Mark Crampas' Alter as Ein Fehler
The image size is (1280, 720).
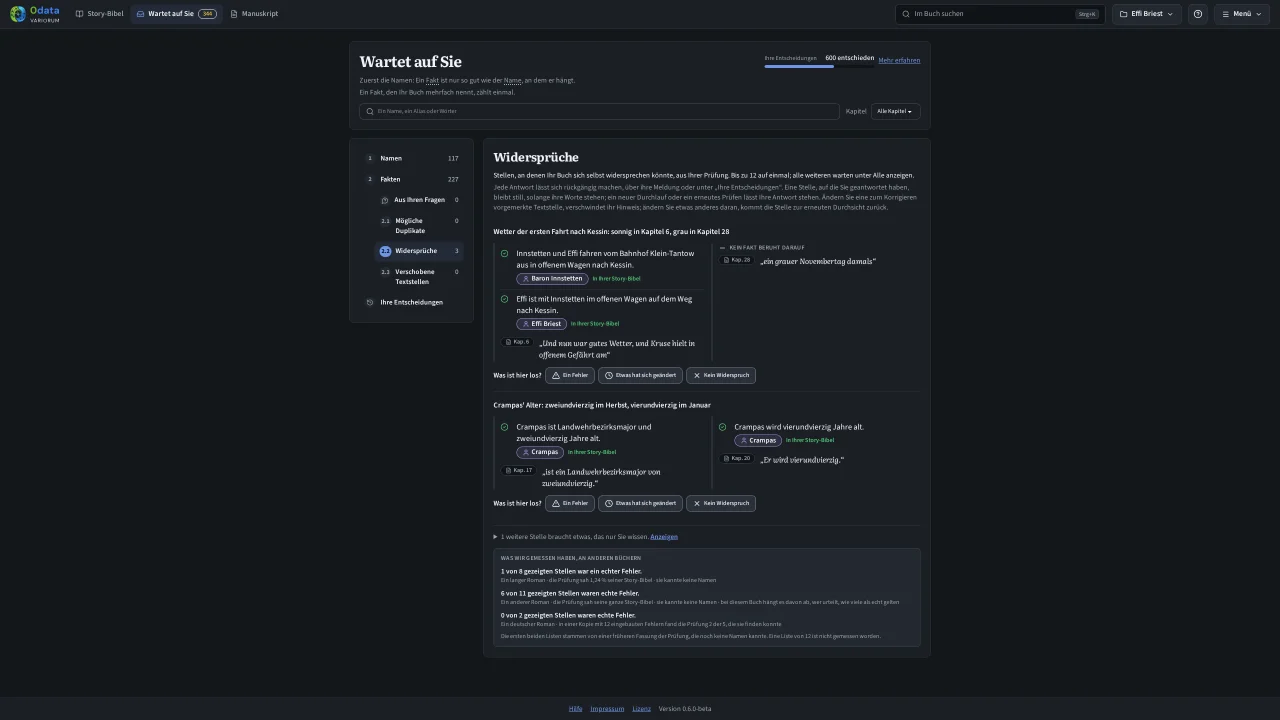tap(570, 503)
